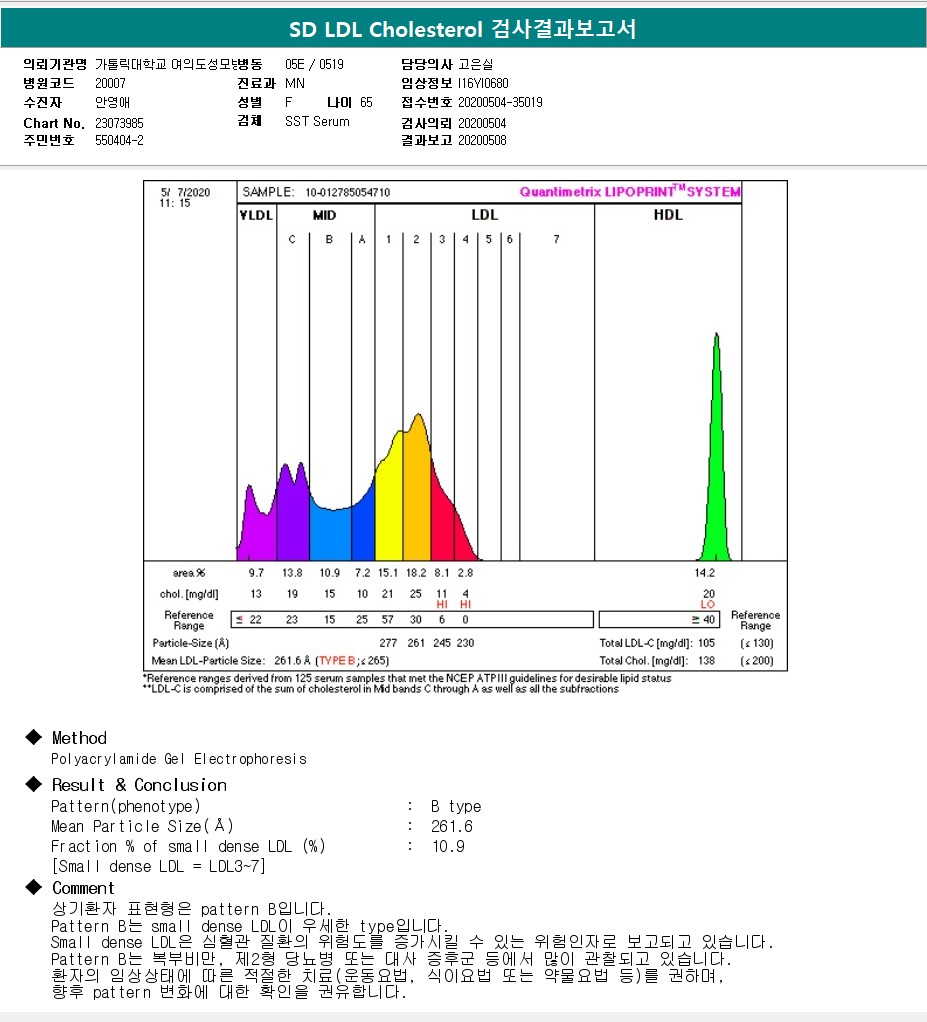
Task: Select specimen type "SST Serum"
Action: coord(317,121)
